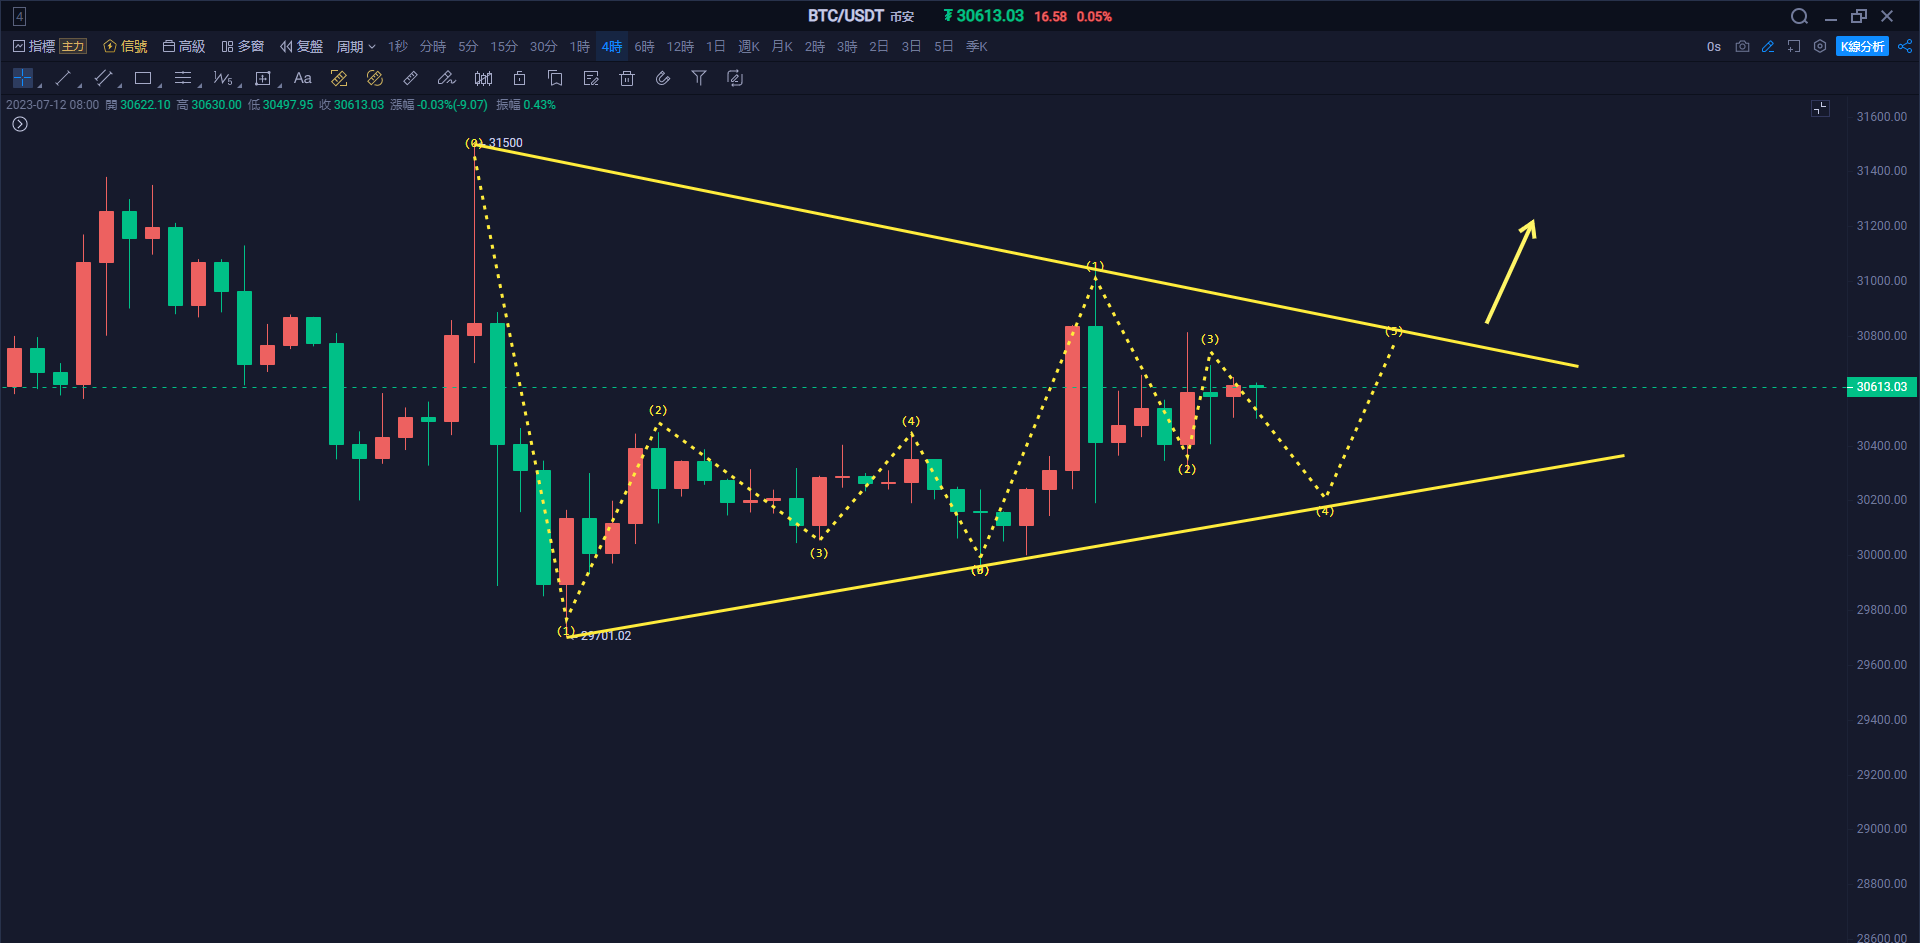1920x943 pixels.
Task: Switch to the 5日 timeframe
Action: click(944, 46)
